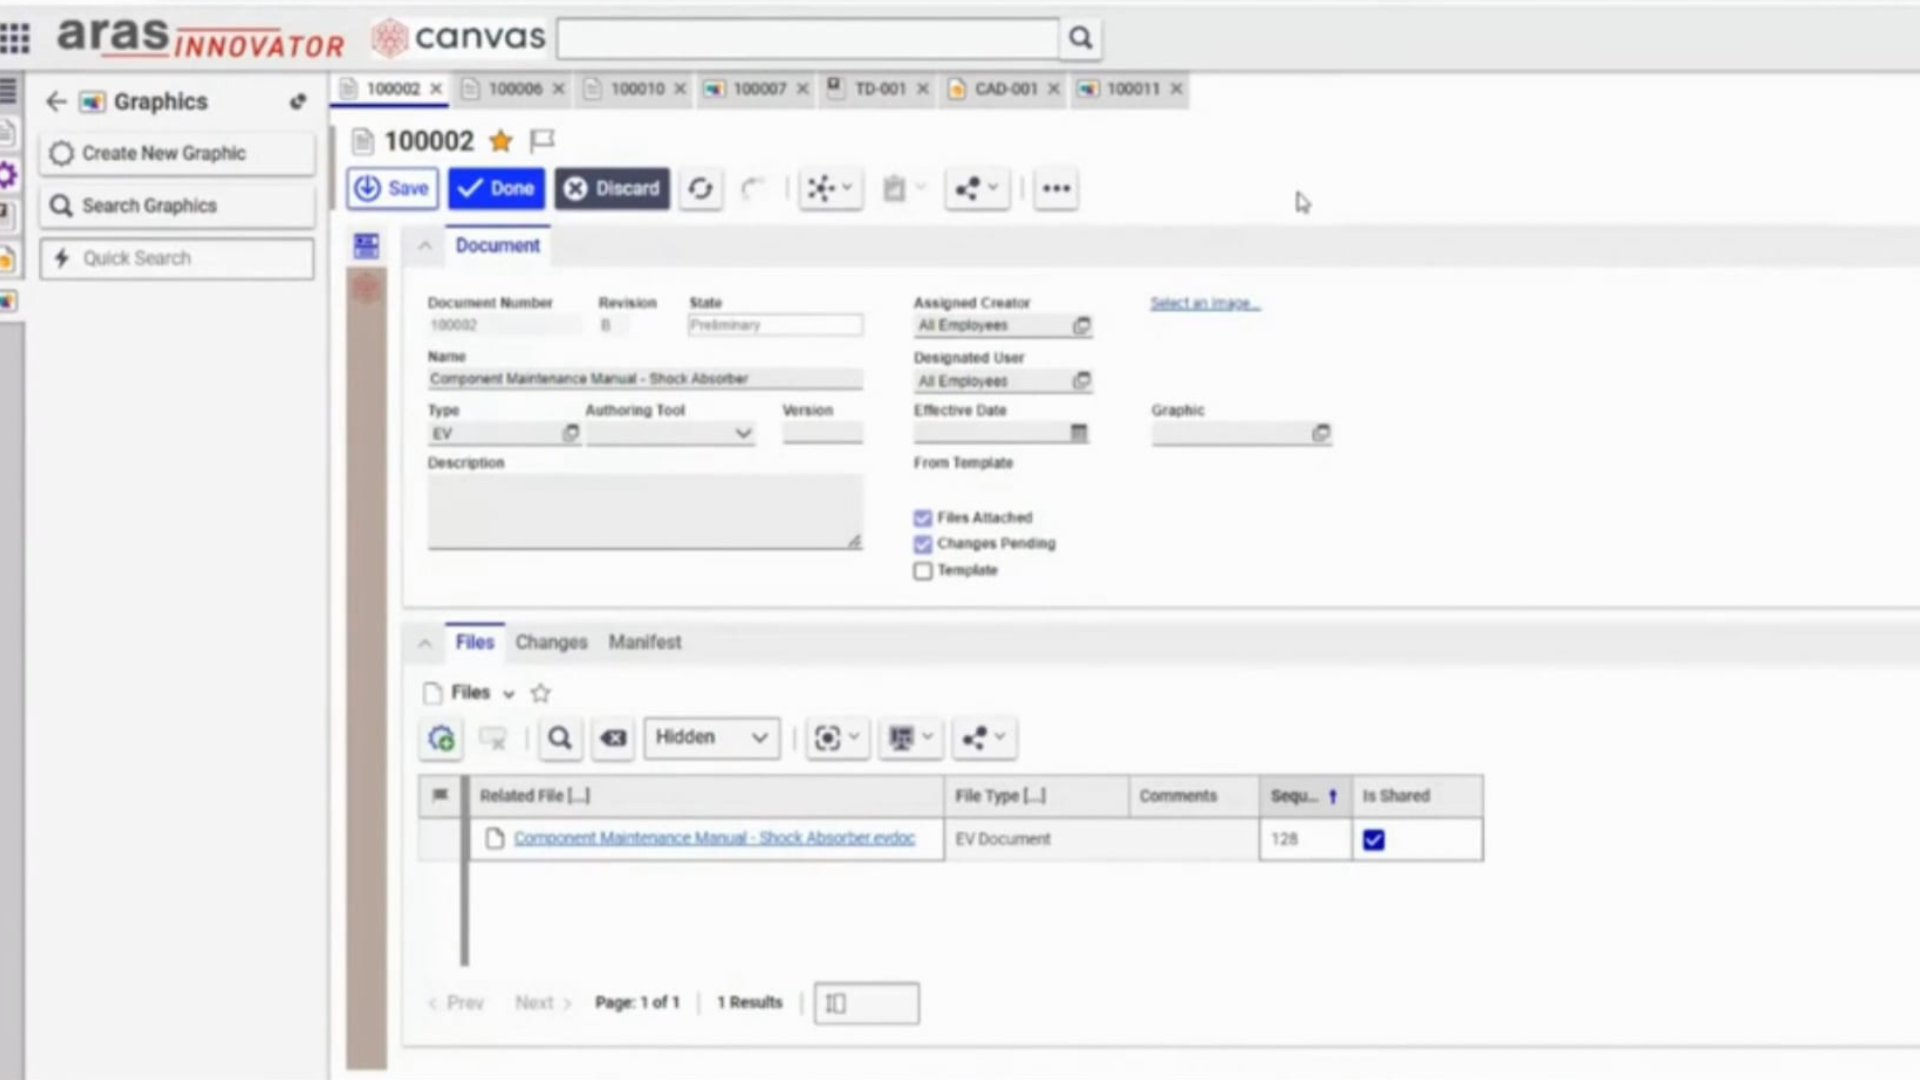This screenshot has height=1080, width=1920.
Task: Open the TD-001 tab
Action: (879, 89)
